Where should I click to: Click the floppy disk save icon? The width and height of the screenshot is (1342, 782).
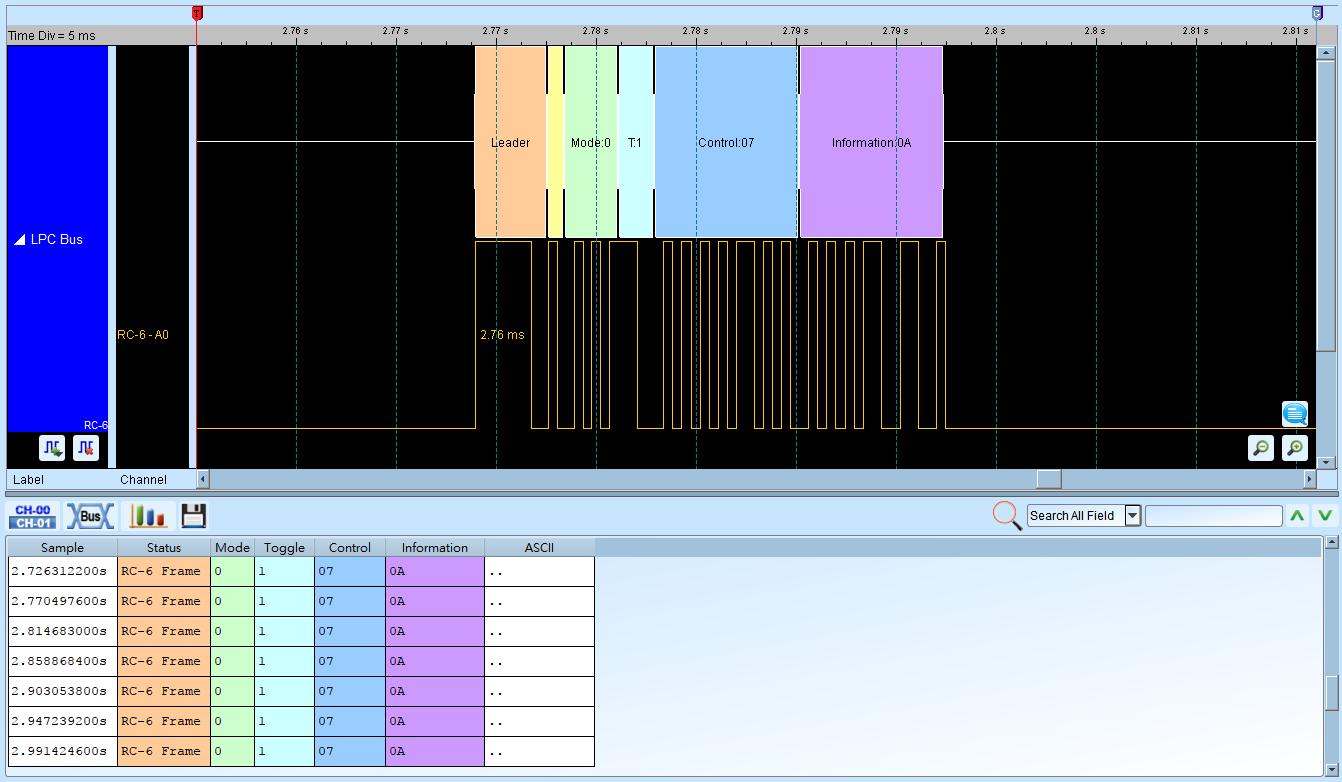(x=194, y=516)
